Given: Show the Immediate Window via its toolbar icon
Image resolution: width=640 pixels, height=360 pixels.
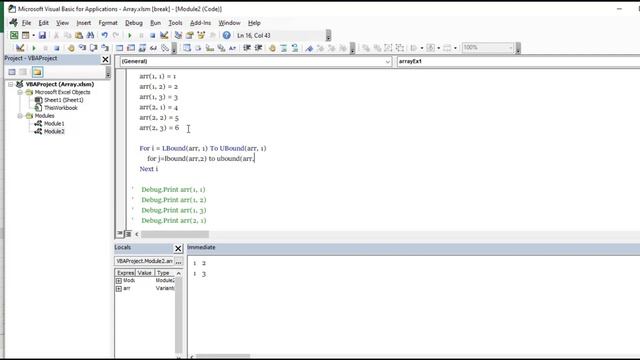Looking at the screenshot, I should tap(131, 48).
